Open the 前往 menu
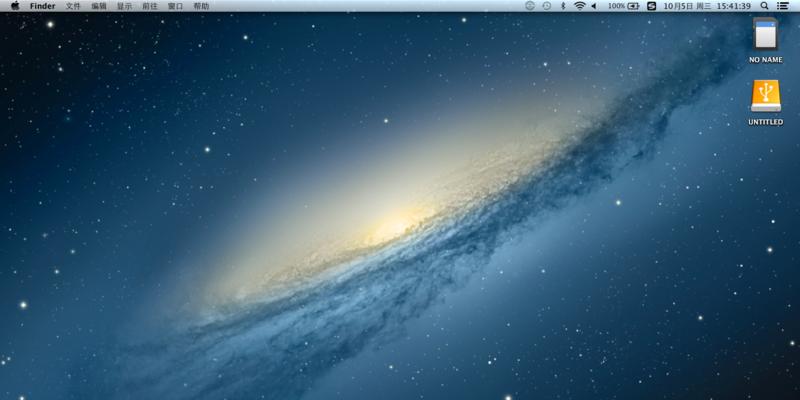 pos(150,6)
